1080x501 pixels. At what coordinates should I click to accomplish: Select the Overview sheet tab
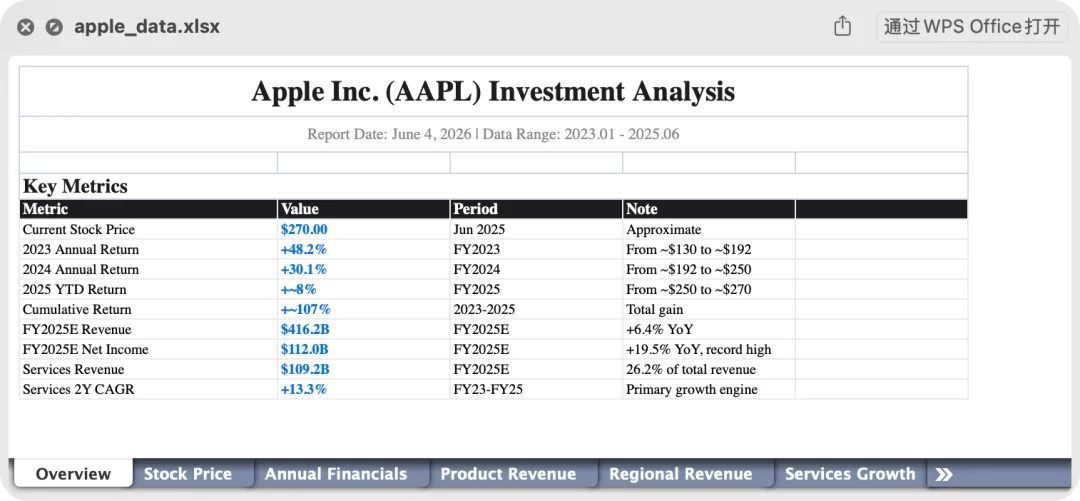[x=73, y=474]
